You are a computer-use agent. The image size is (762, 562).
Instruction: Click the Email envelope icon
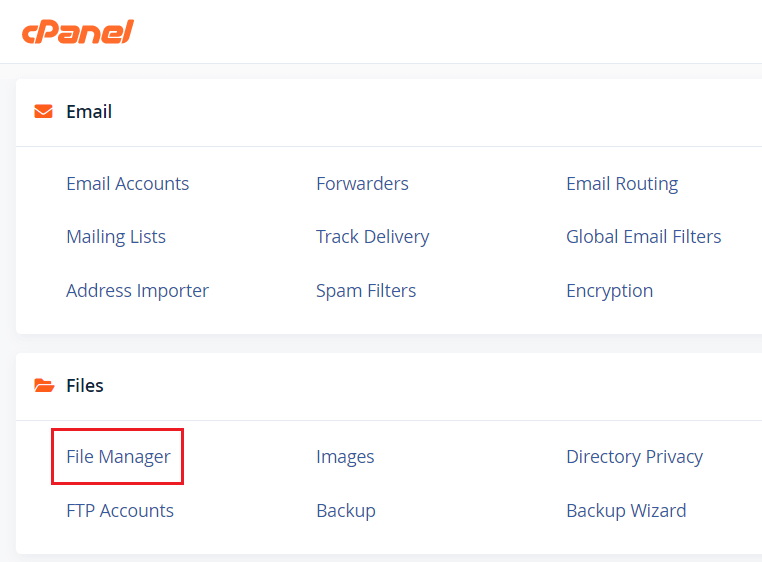(43, 111)
